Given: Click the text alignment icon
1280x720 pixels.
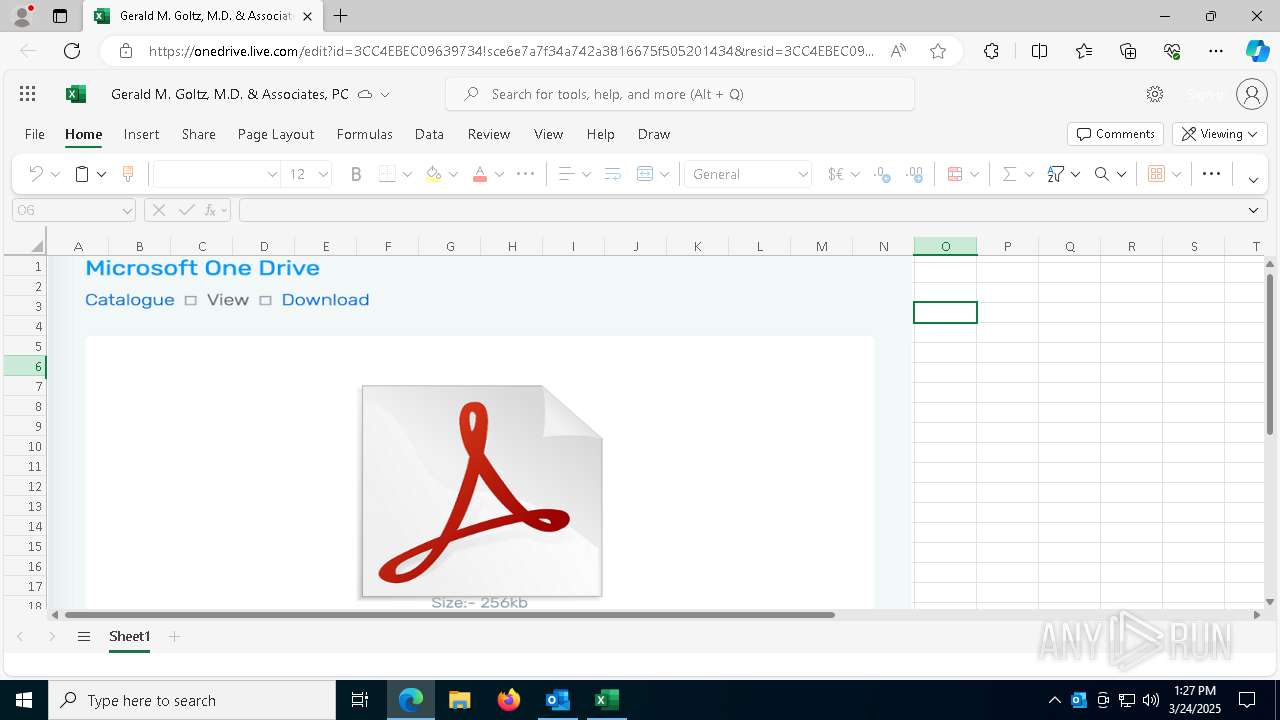Looking at the screenshot, I should pyautogui.click(x=566, y=174).
